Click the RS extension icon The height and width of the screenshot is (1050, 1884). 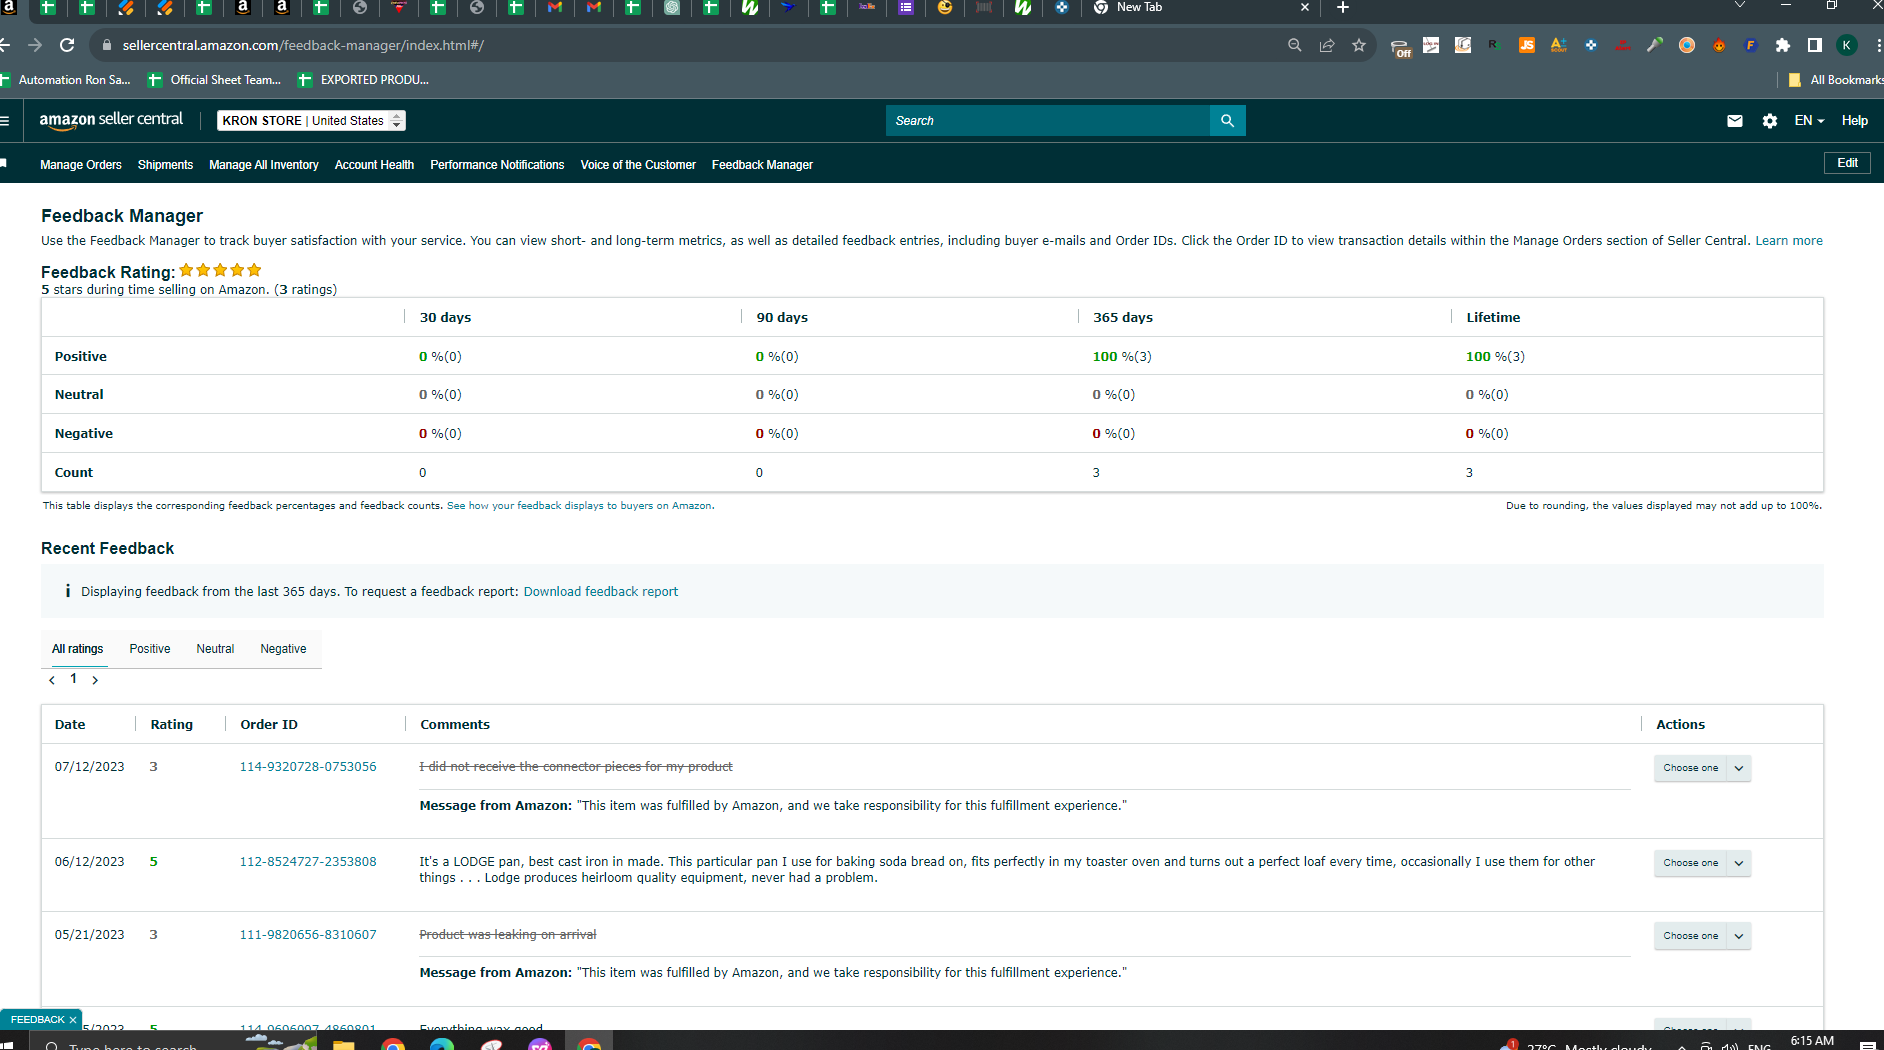tap(1495, 45)
